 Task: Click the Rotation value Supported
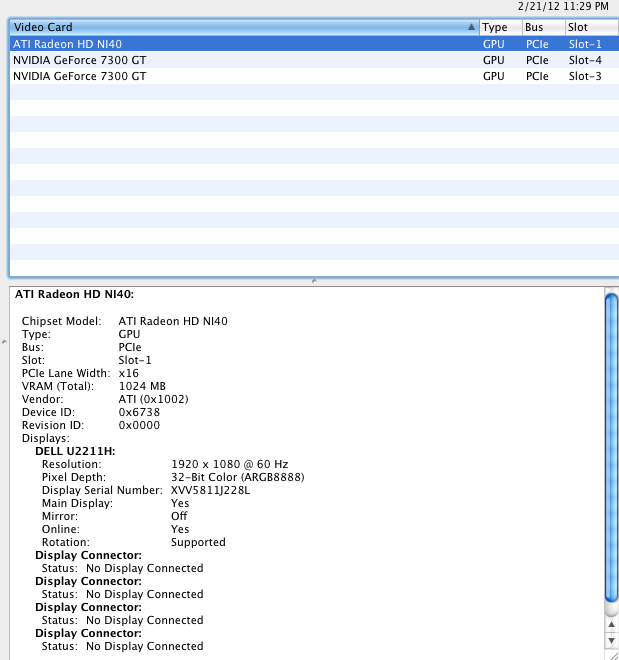tap(198, 542)
